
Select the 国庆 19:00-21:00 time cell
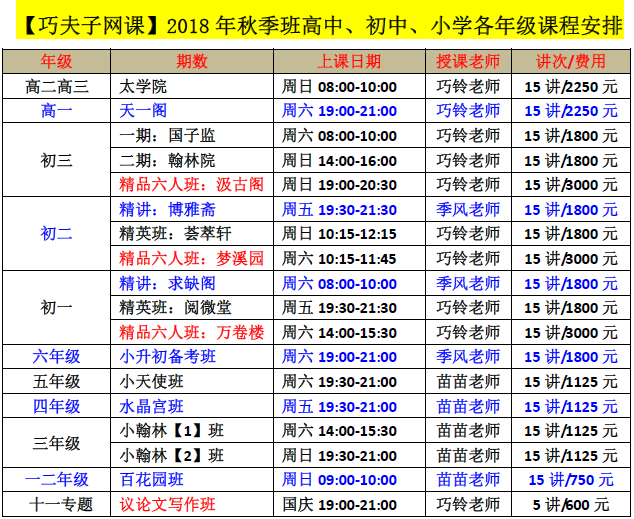339,505
